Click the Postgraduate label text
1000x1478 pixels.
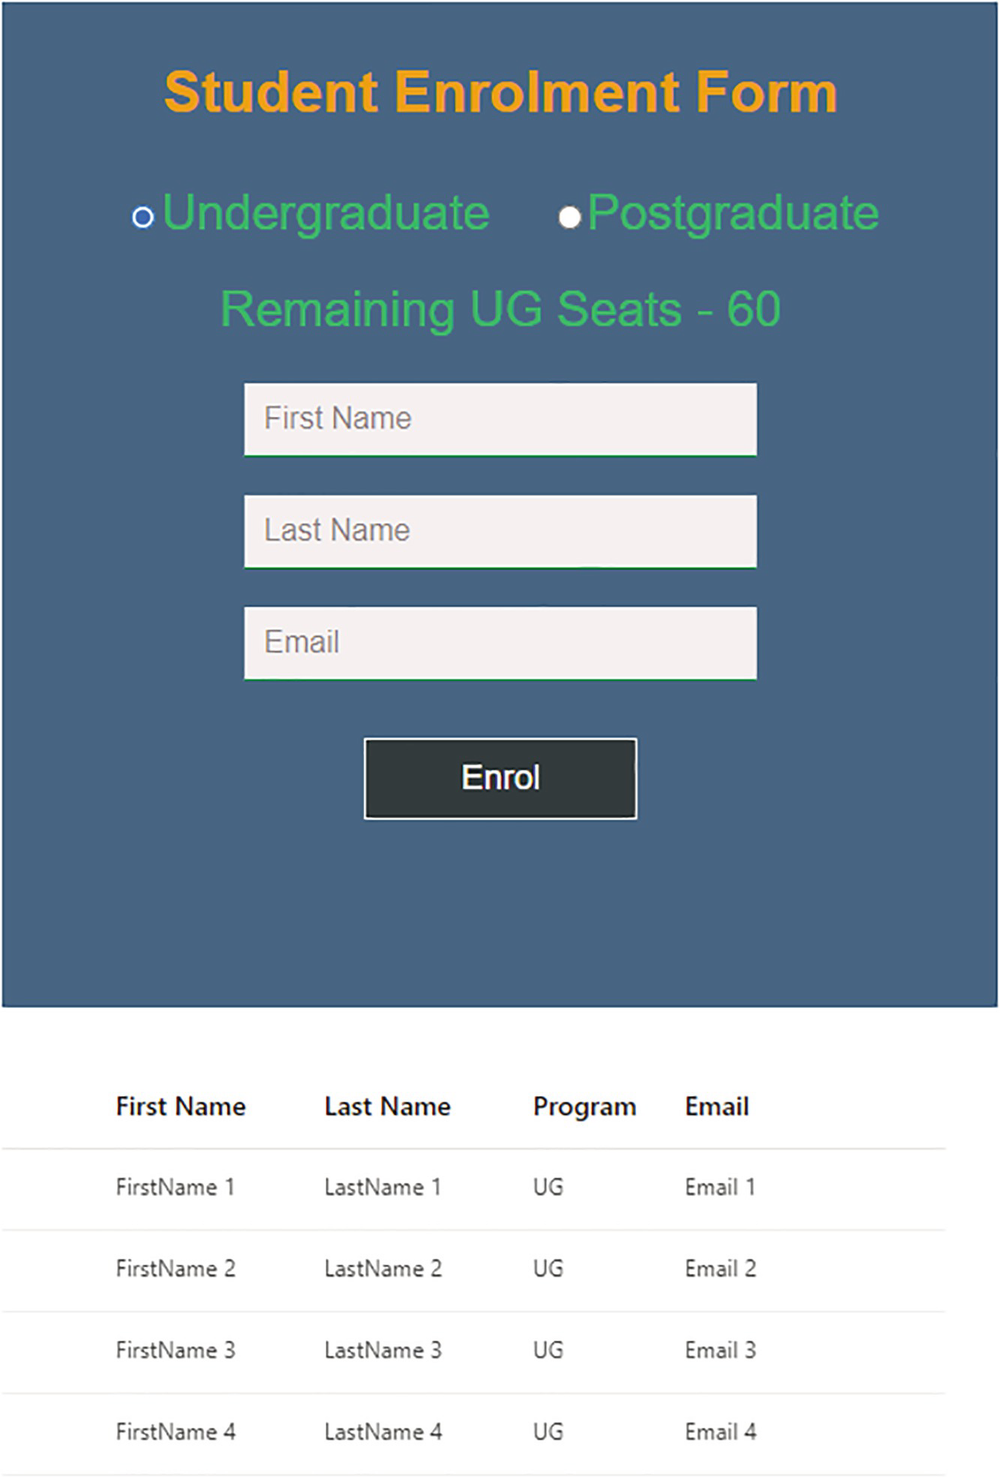pyautogui.click(x=733, y=214)
